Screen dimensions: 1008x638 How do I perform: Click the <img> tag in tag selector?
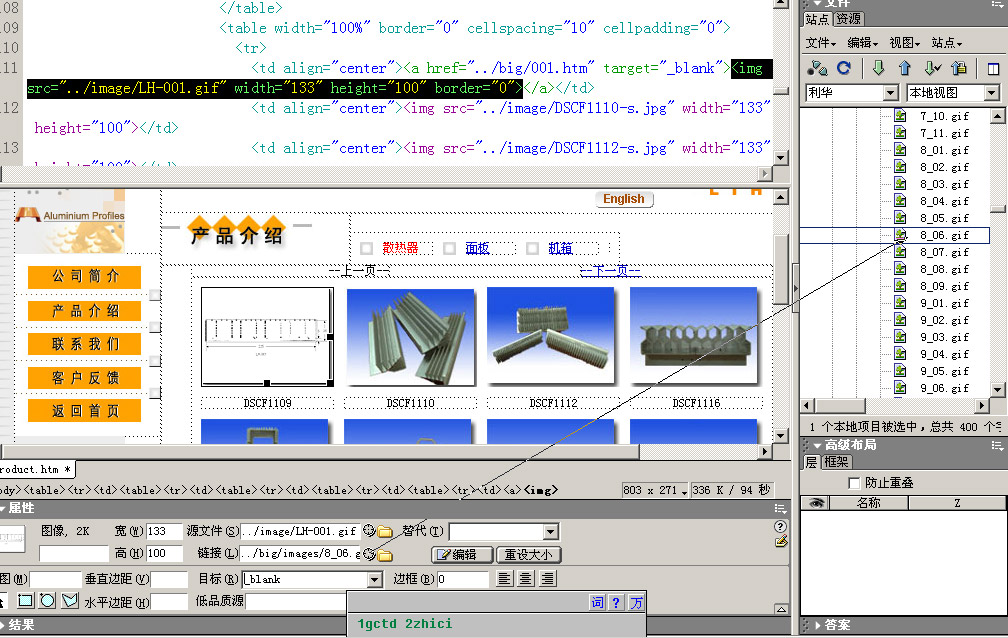541,491
